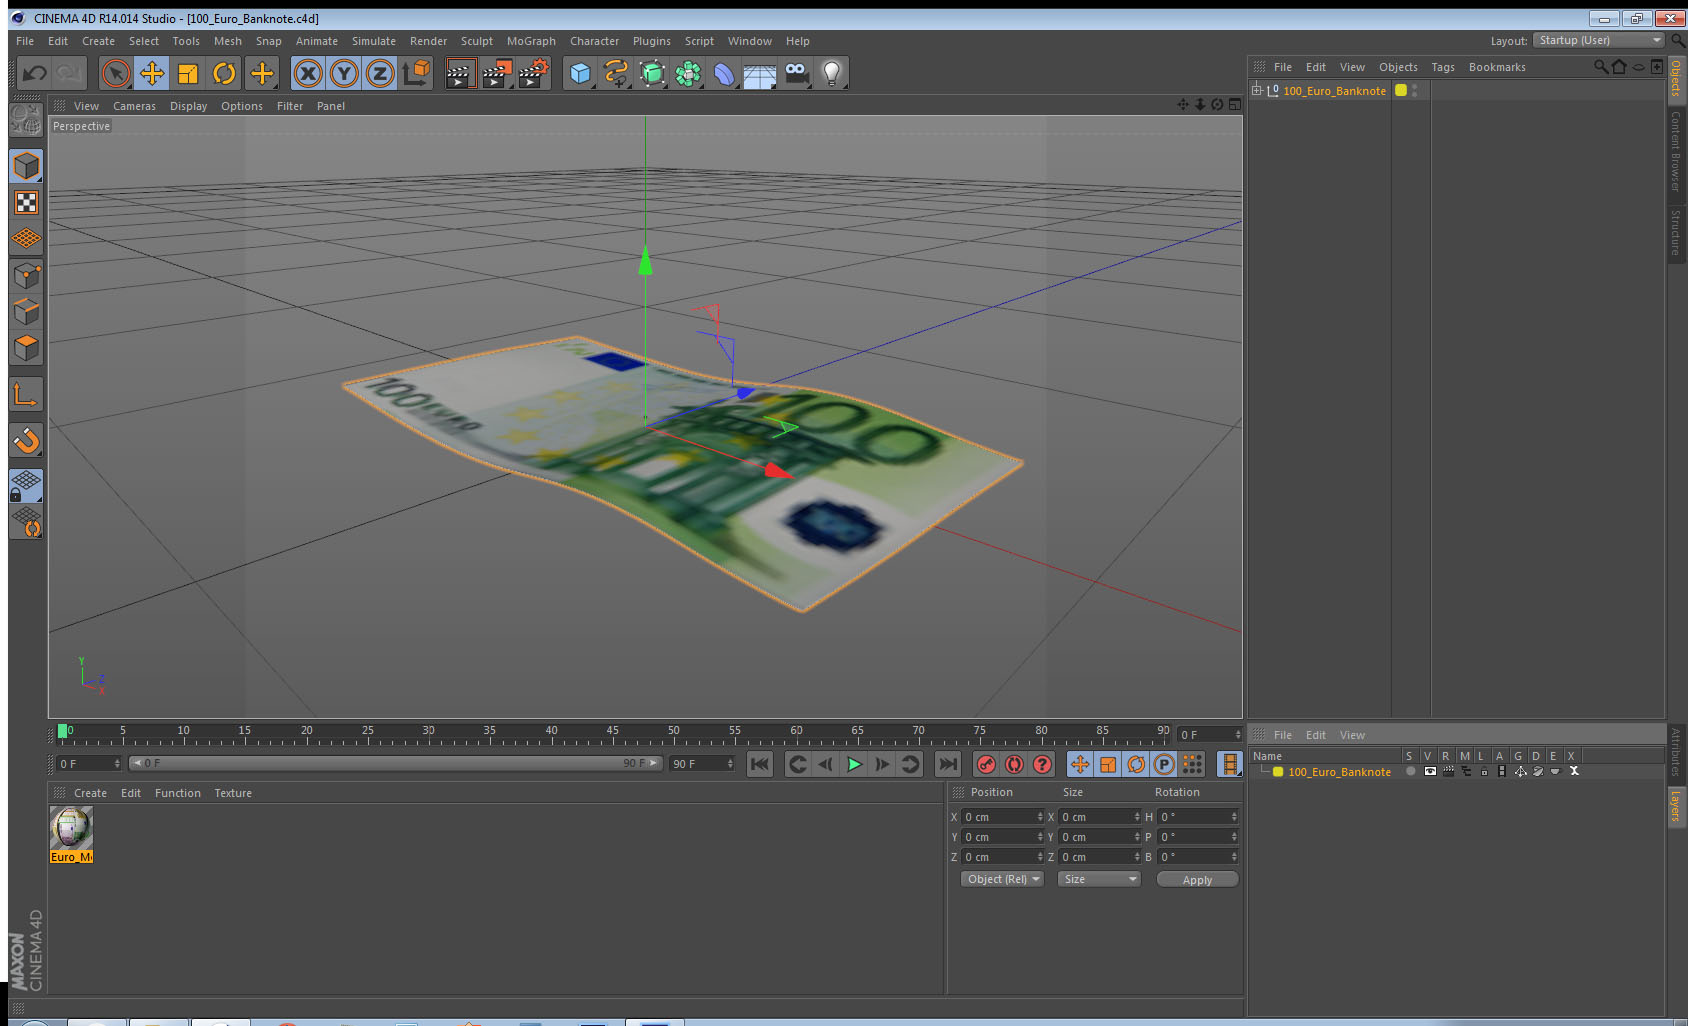The width and height of the screenshot is (1688, 1026).
Task: Select Points mode in left sidebar
Action: (26, 276)
